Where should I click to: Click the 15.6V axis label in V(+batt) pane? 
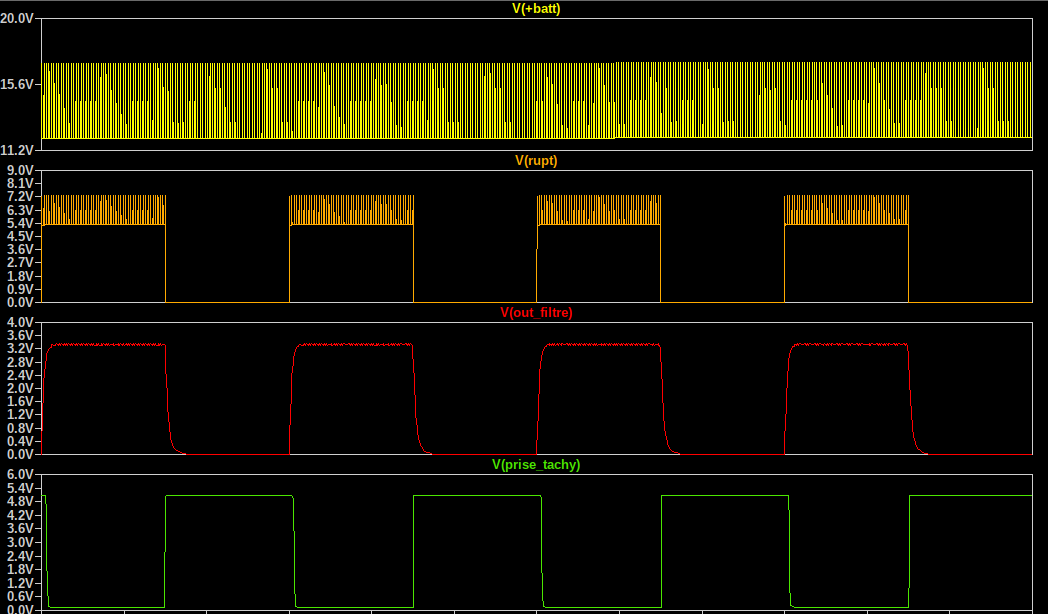tap(17, 84)
